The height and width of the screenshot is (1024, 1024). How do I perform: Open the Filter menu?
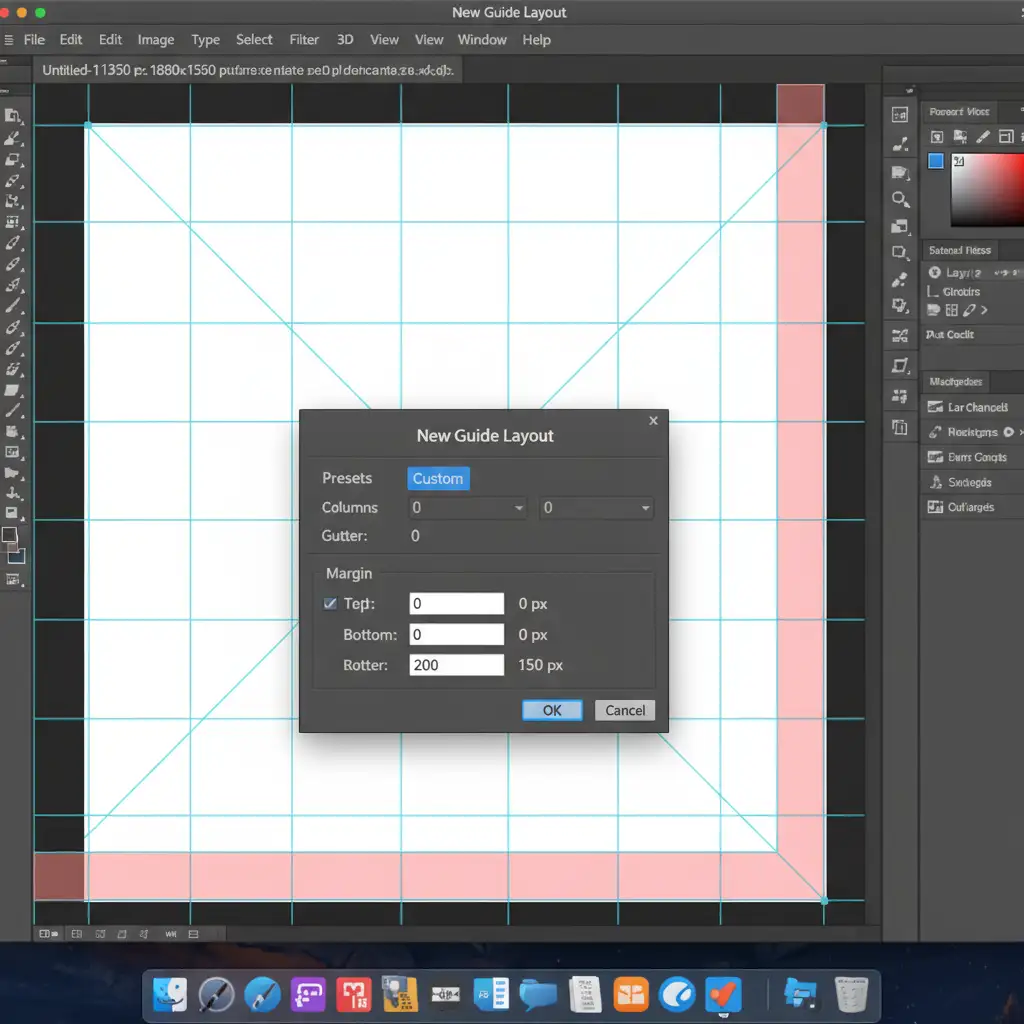click(304, 40)
